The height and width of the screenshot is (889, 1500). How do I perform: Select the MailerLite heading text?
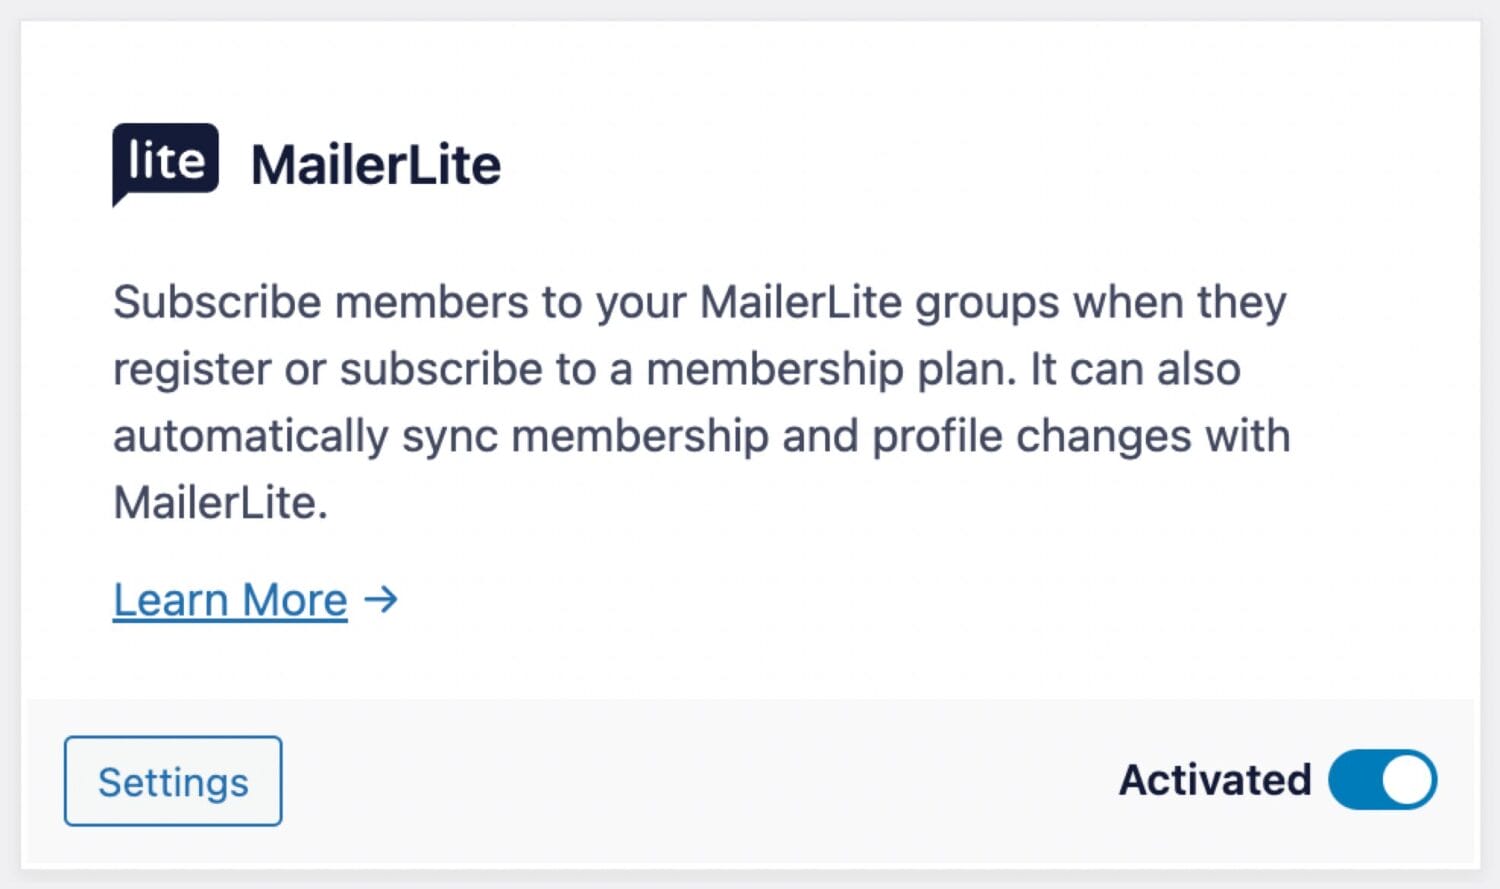point(375,165)
